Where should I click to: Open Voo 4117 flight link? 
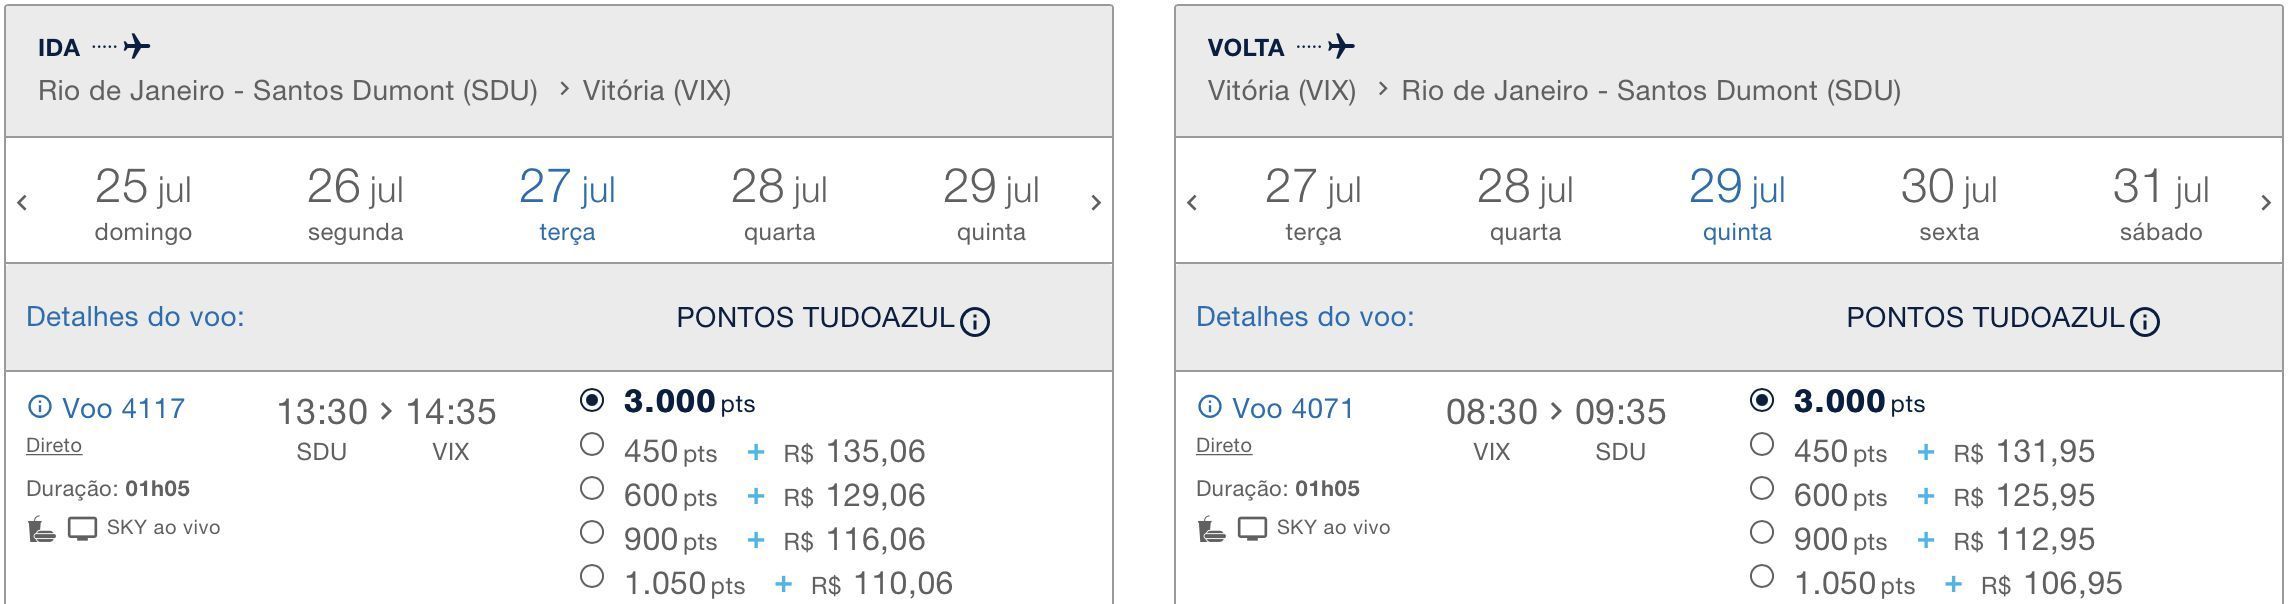(123, 408)
